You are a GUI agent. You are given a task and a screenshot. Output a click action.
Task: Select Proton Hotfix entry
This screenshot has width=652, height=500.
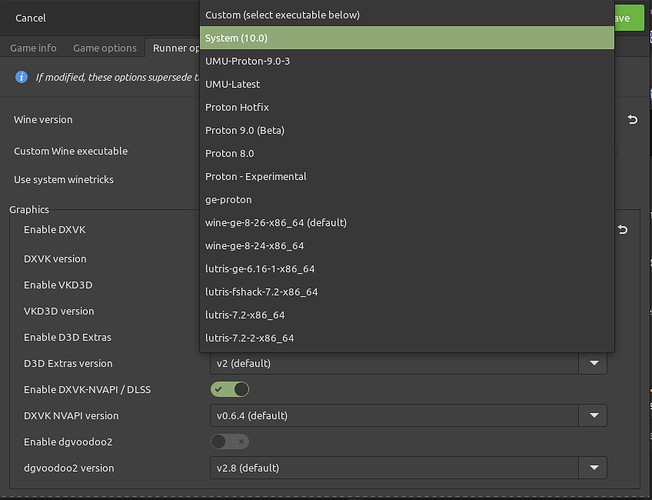pyautogui.click(x=407, y=107)
